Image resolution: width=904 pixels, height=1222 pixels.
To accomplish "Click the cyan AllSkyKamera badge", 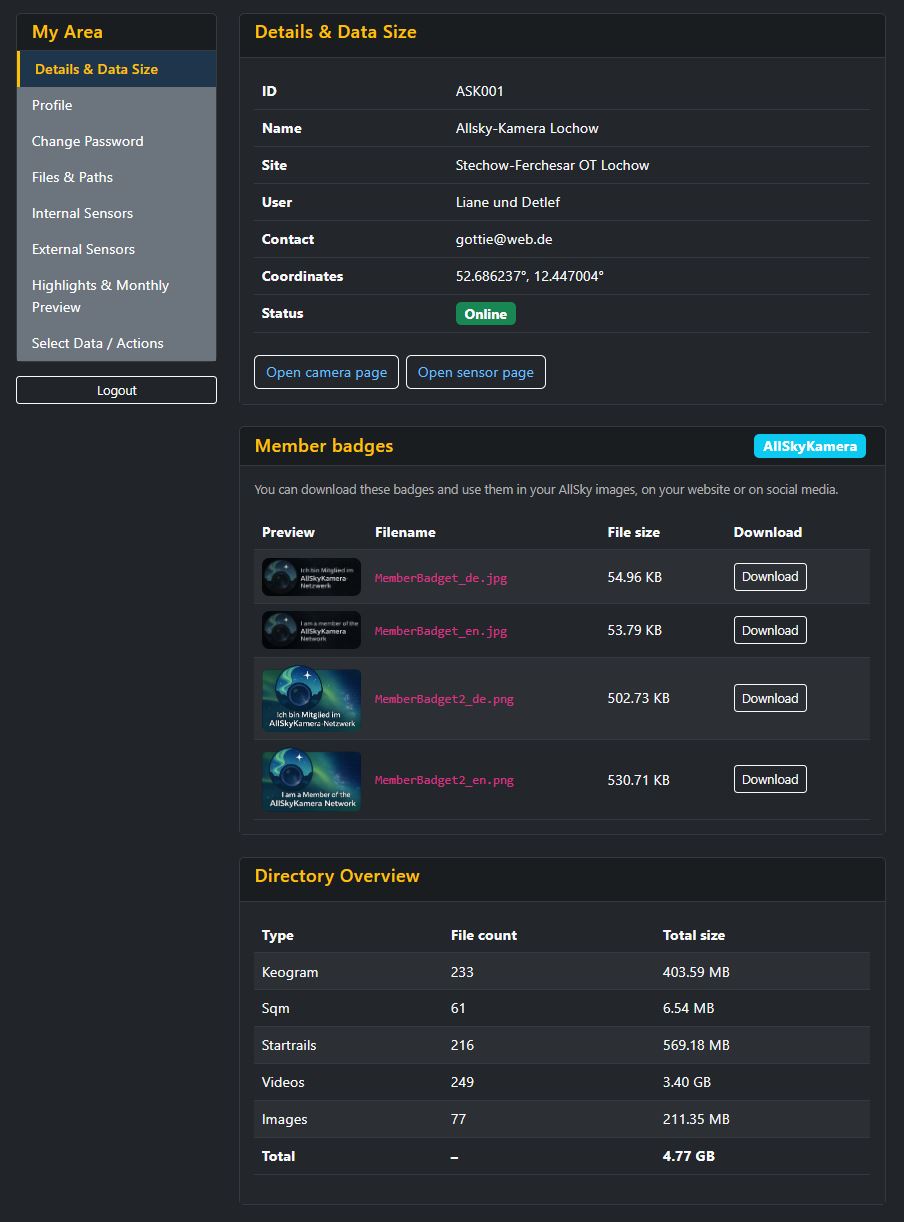I will 809,446.
